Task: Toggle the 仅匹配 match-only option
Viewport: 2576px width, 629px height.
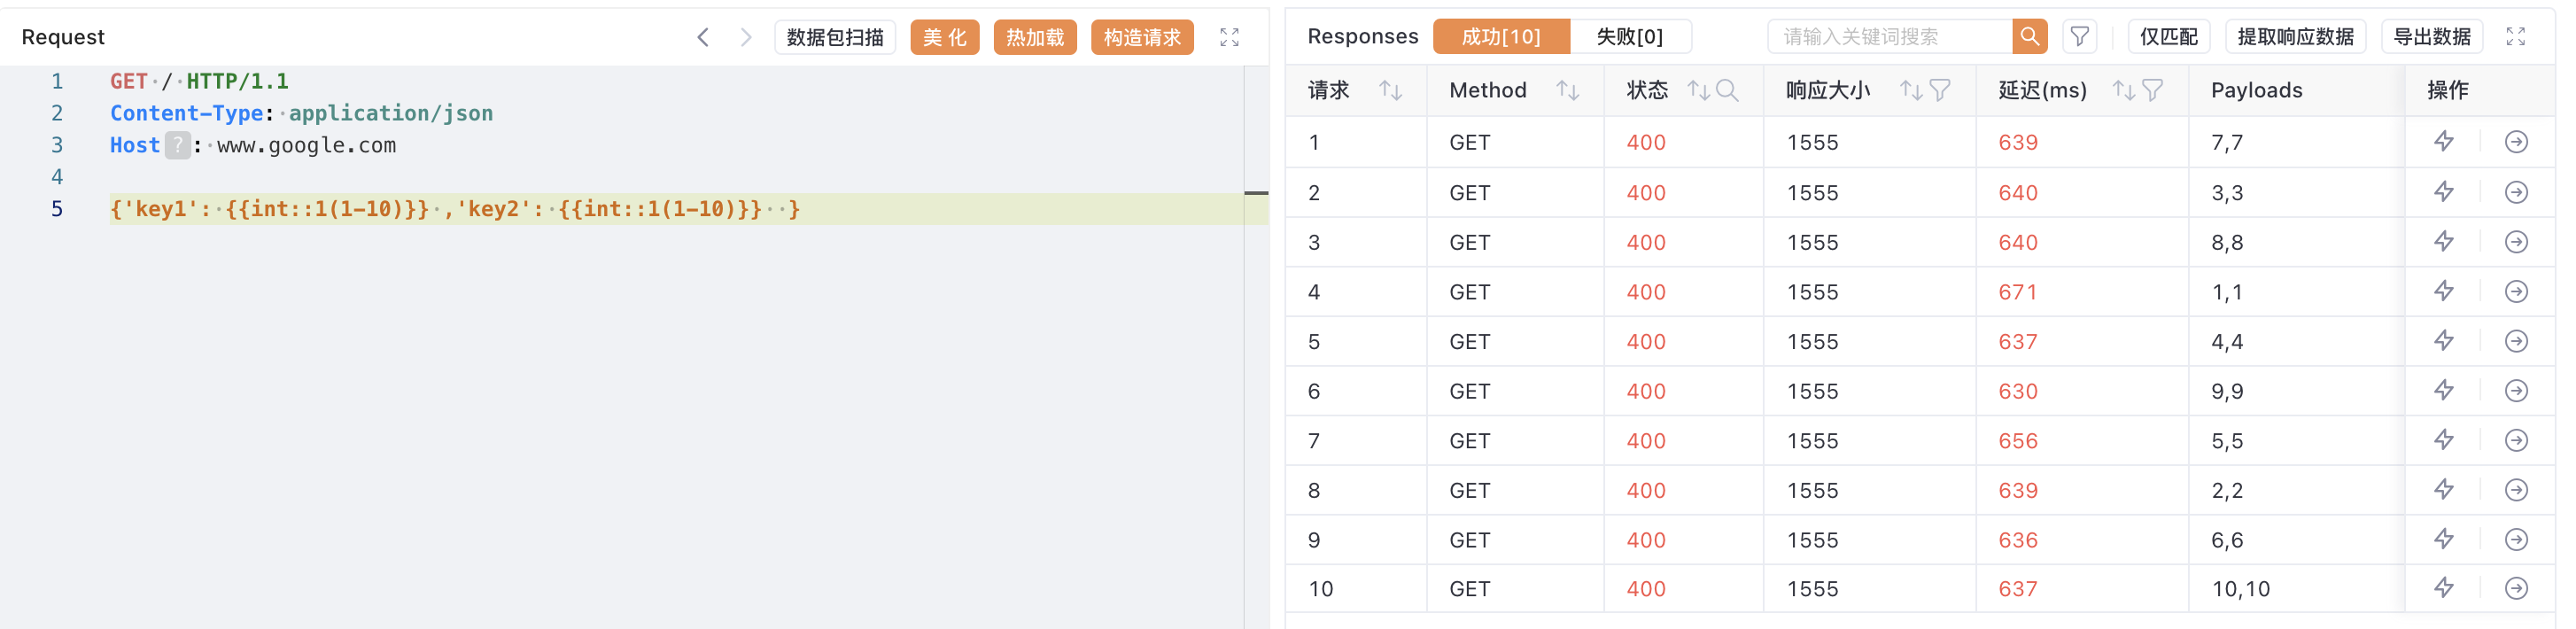Action: pos(2168,37)
